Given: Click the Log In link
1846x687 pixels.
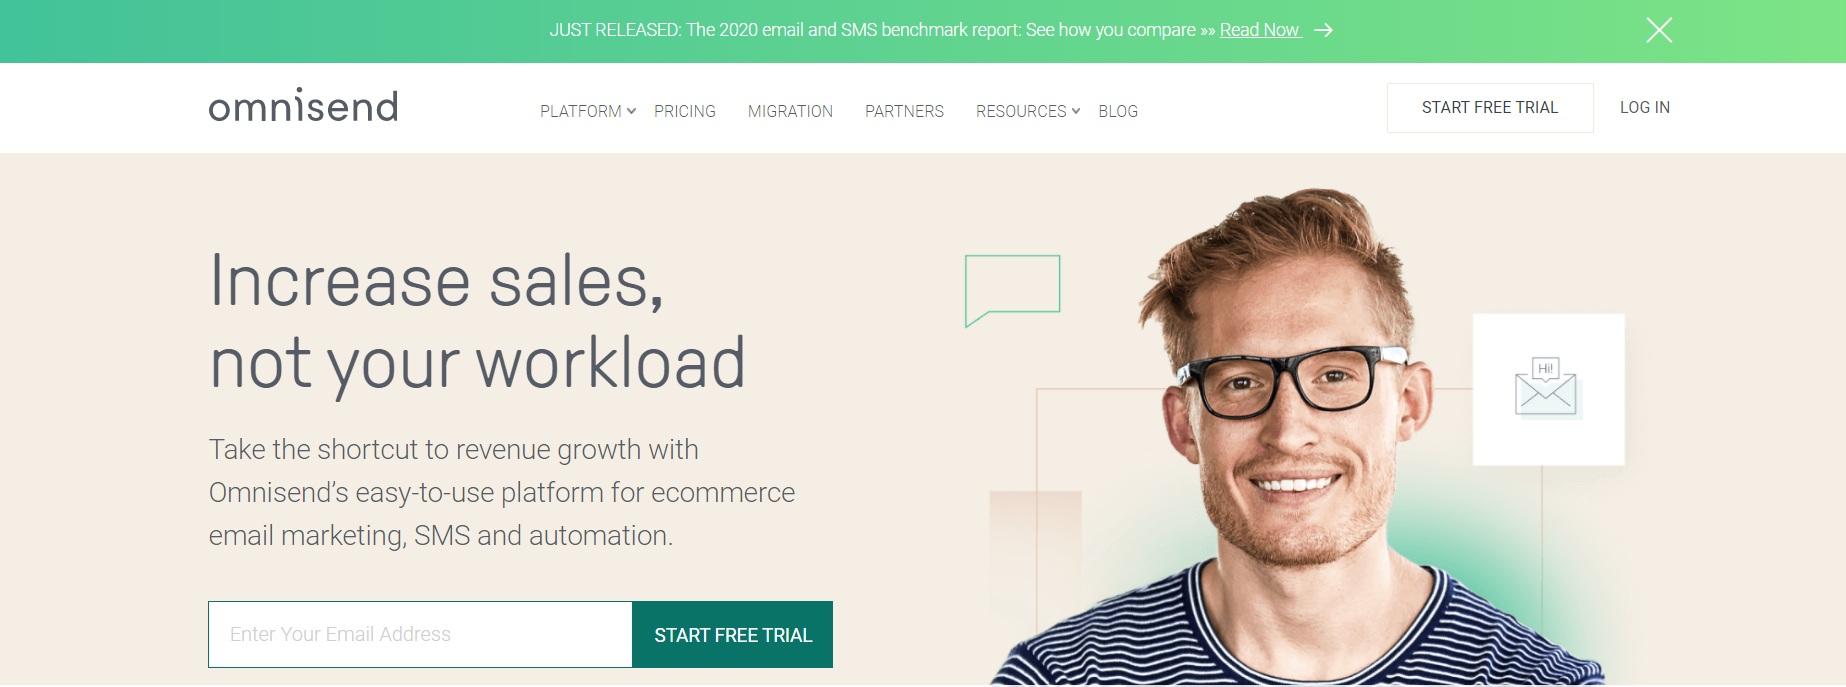Looking at the screenshot, I should [x=1645, y=107].
